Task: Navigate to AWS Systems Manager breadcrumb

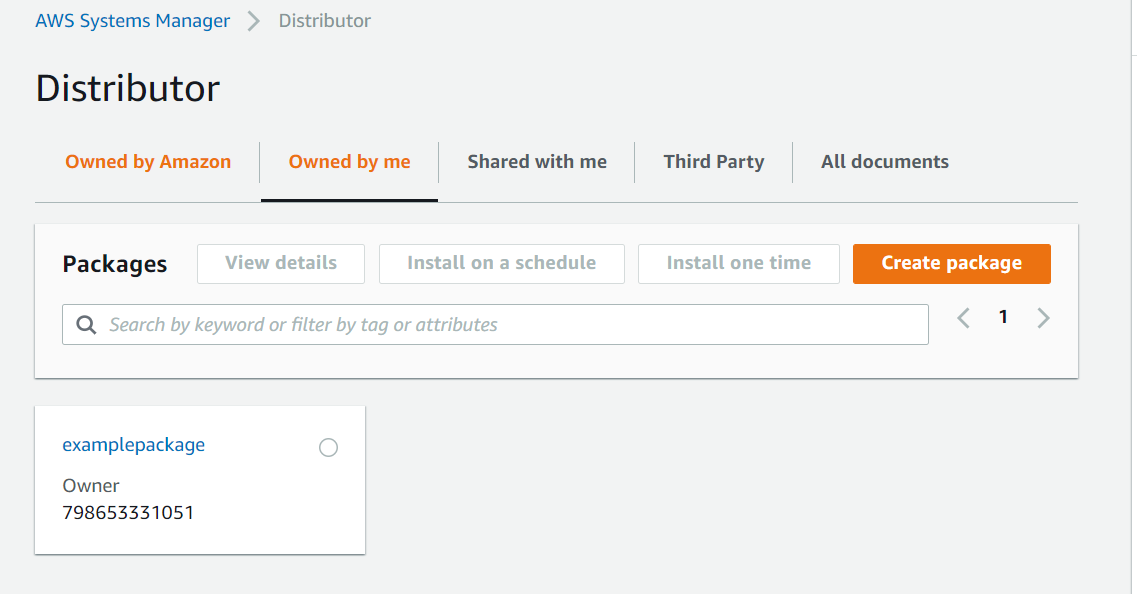Action: (132, 19)
